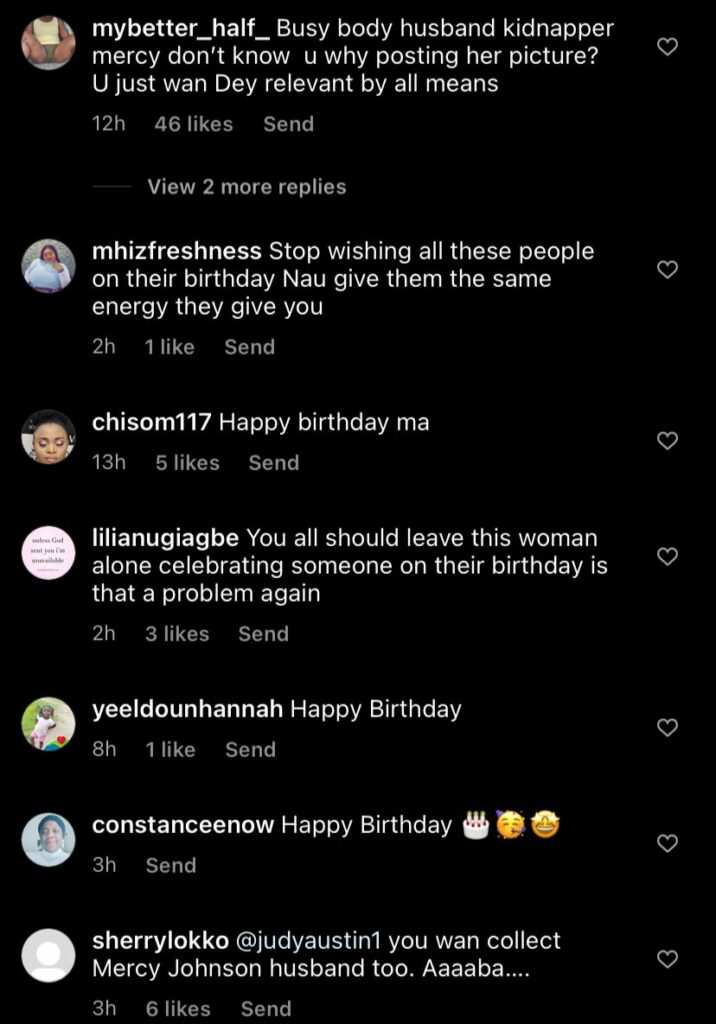Open mhizfreshness avatar
Screen dimensions: 716x1024
(48, 266)
